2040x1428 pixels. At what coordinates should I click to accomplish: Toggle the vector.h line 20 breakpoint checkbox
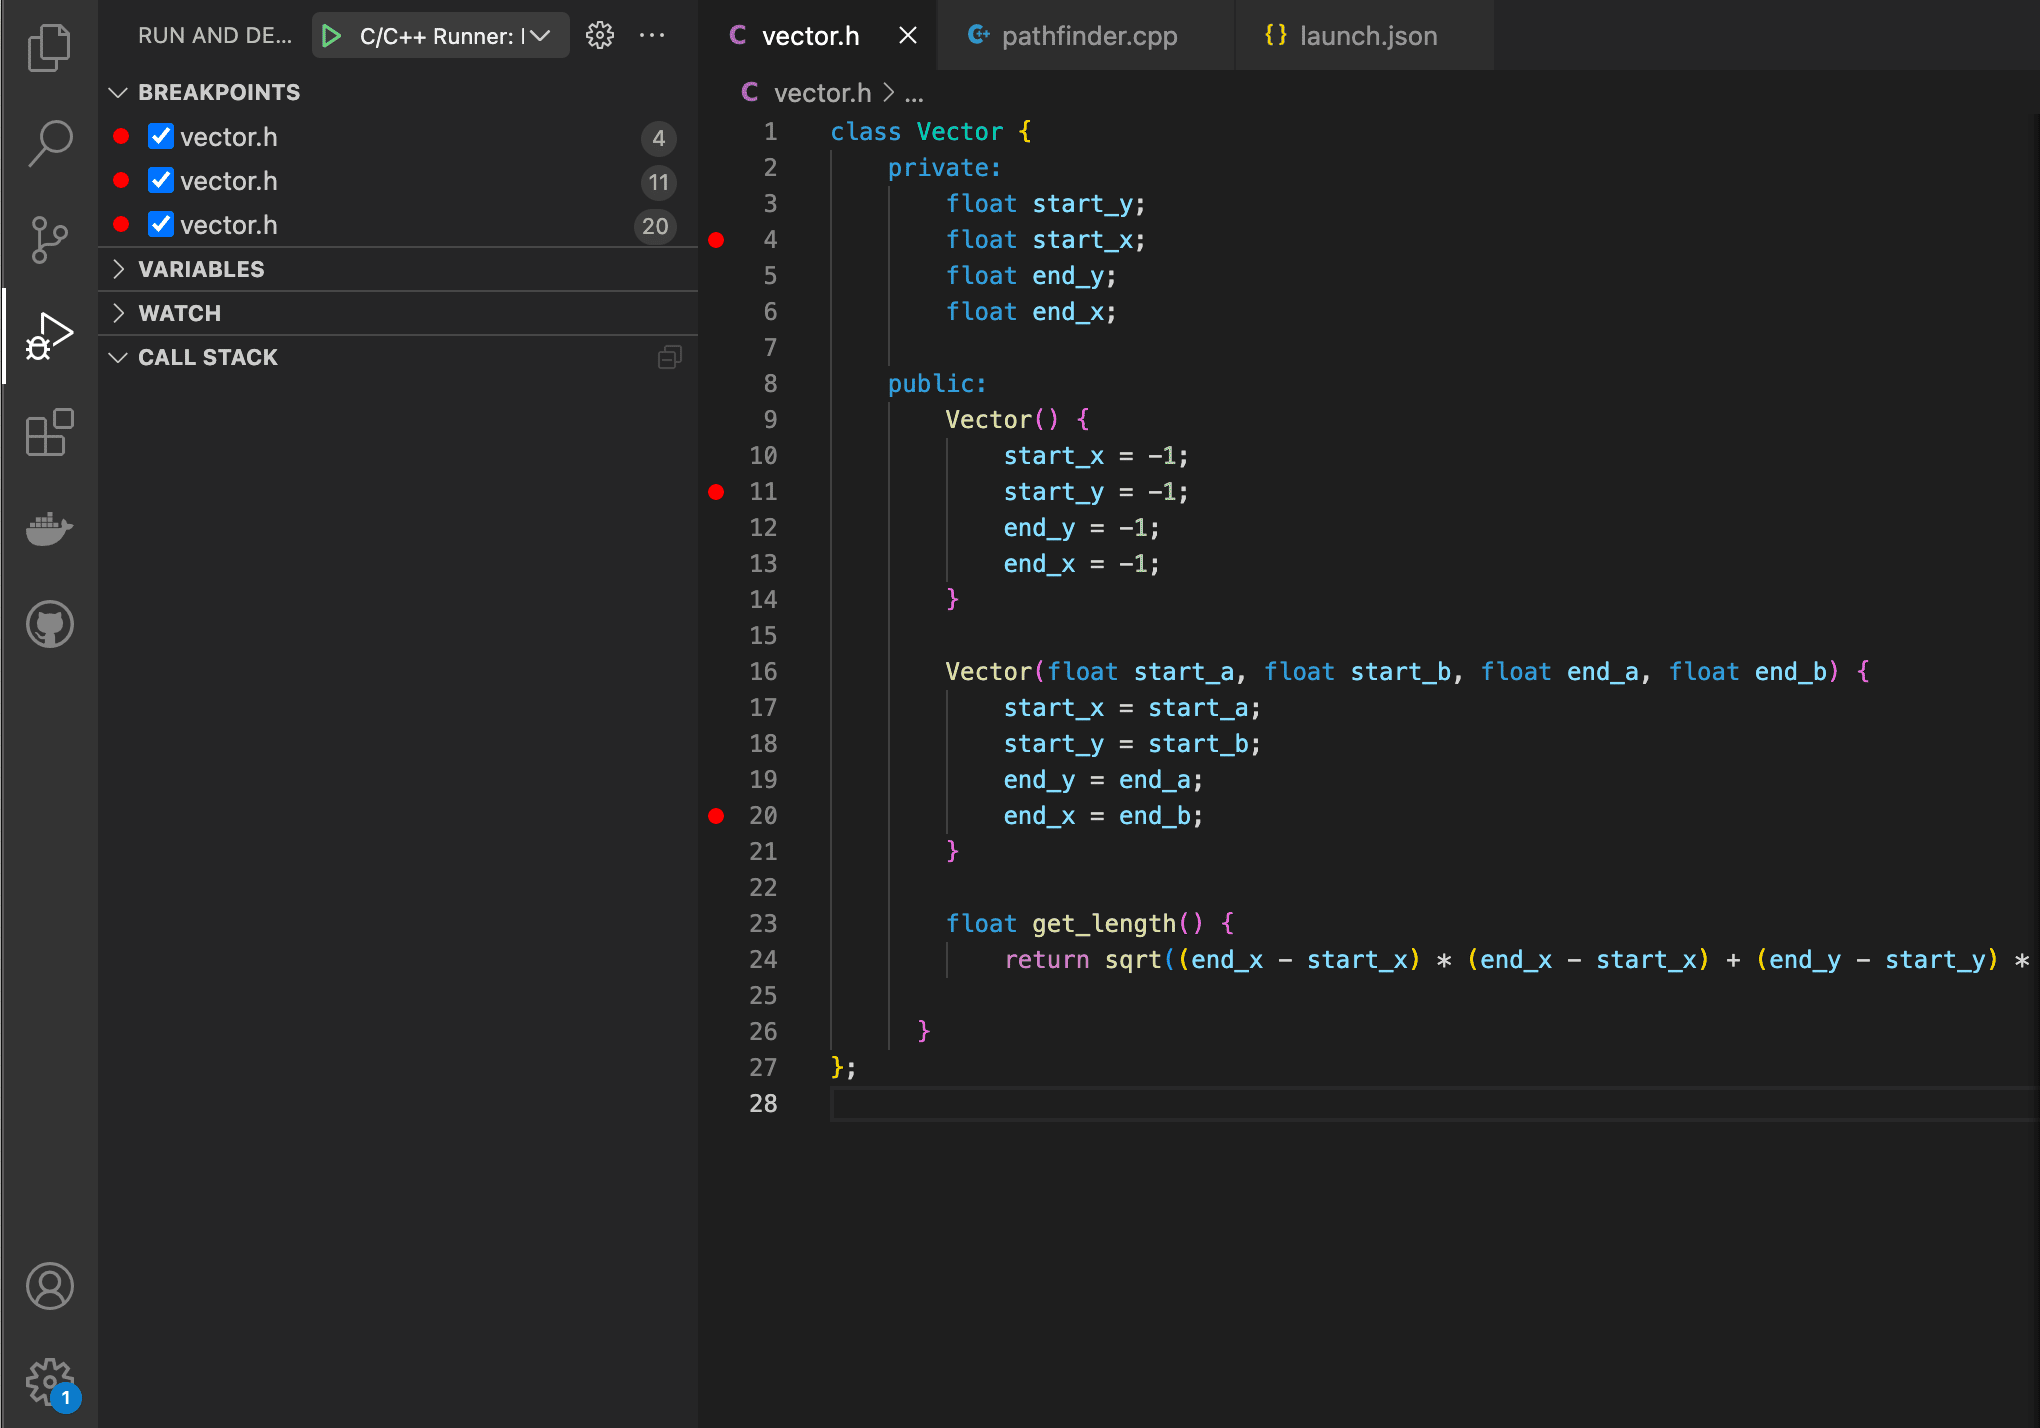(161, 225)
